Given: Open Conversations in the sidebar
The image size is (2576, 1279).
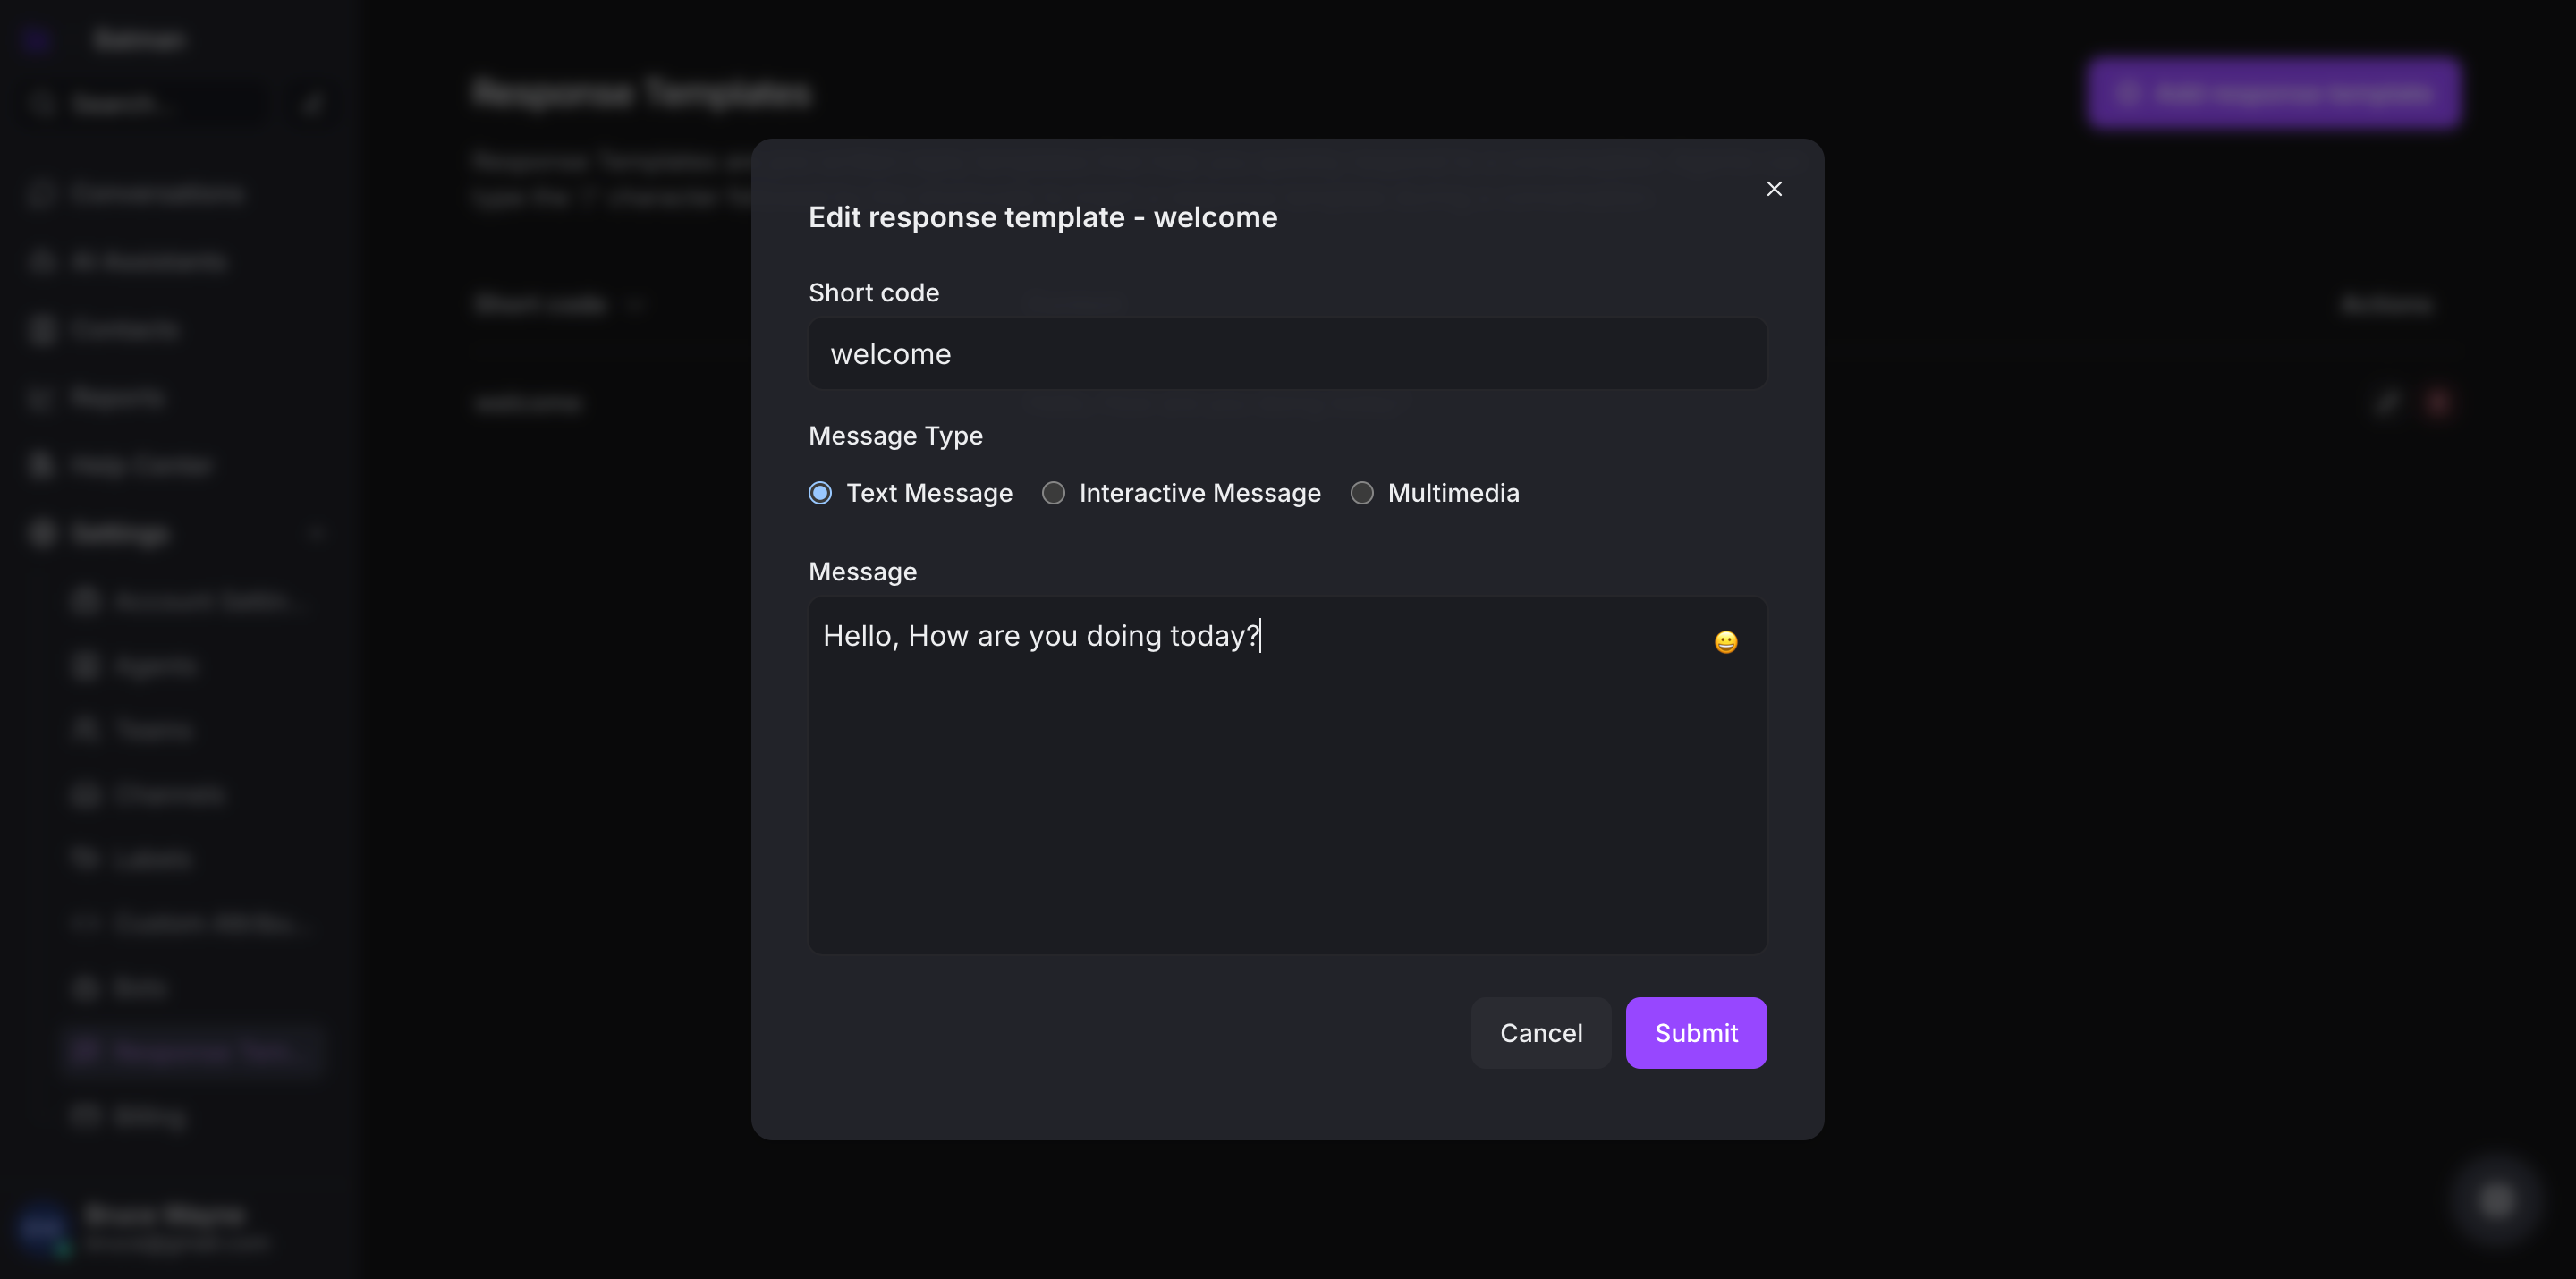Looking at the screenshot, I should pos(157,193).
